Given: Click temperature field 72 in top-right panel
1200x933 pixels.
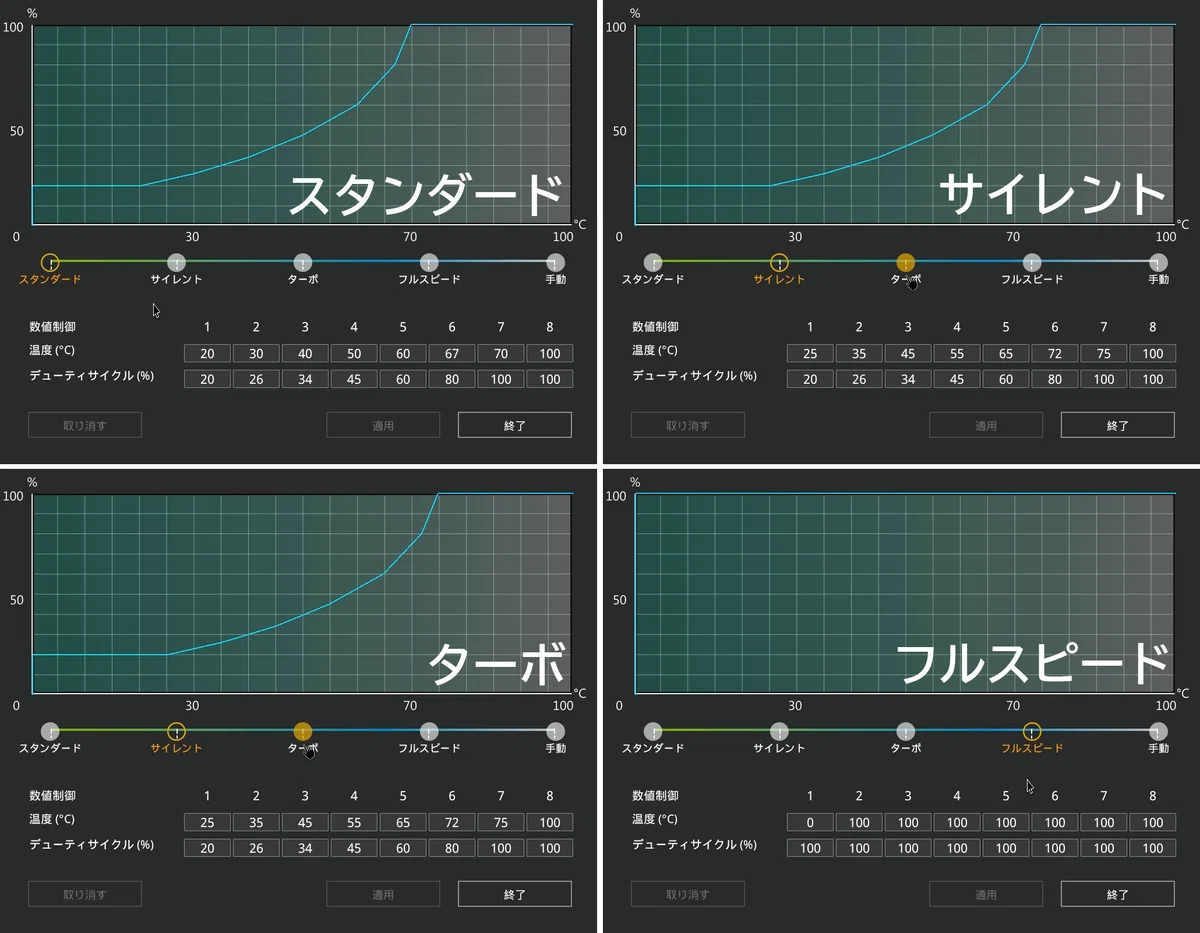Looking at the screenshot, I should (1055, 353).
